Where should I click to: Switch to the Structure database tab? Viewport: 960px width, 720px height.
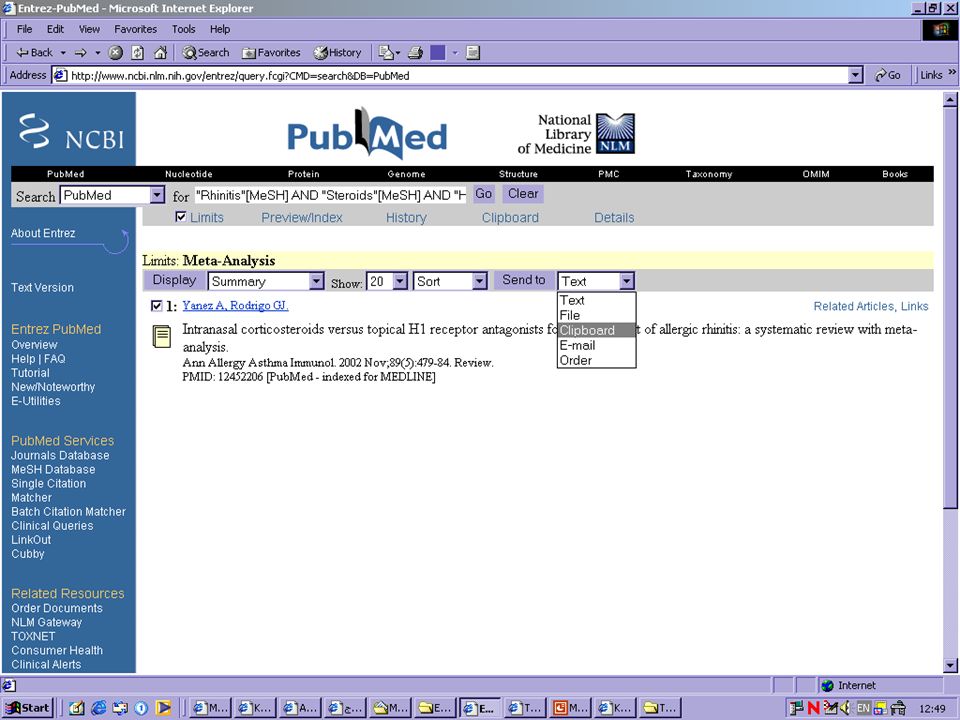tap(518, 174)
